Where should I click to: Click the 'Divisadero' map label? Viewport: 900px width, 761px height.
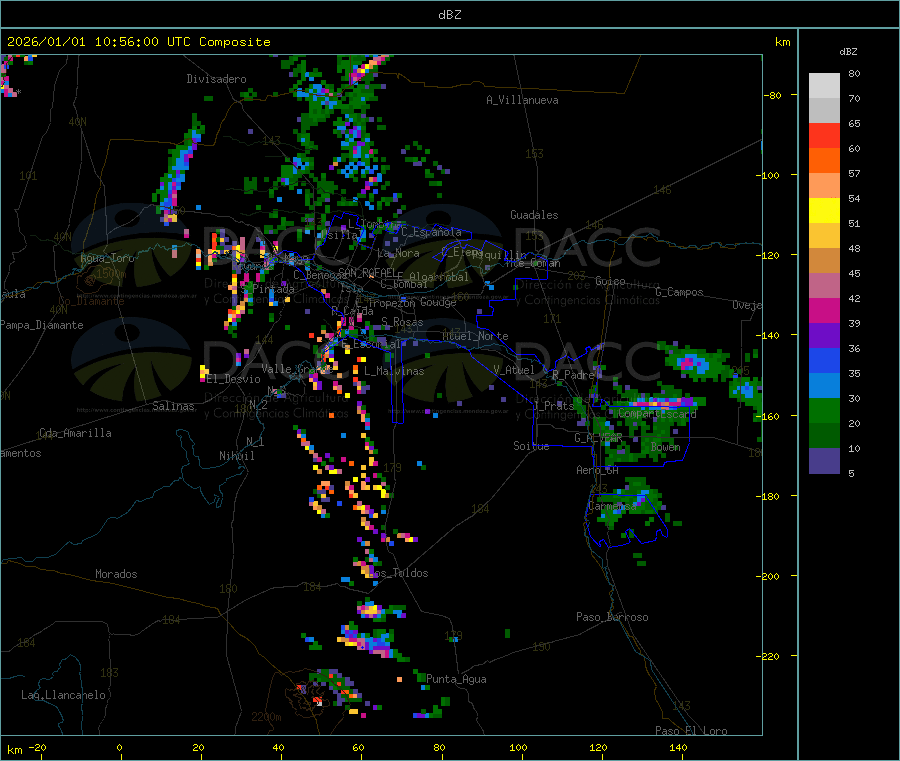216,79
